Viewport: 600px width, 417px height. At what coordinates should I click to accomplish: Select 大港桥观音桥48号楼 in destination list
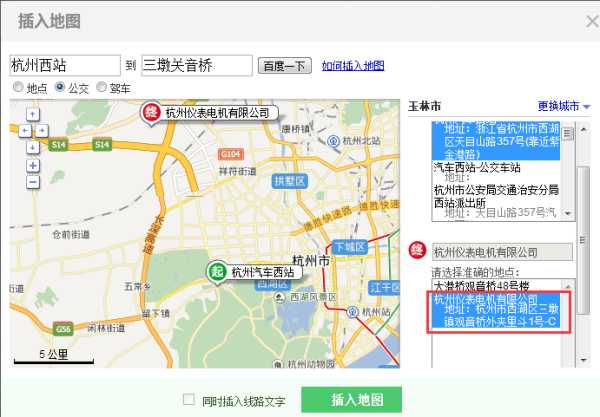(481, 286)
